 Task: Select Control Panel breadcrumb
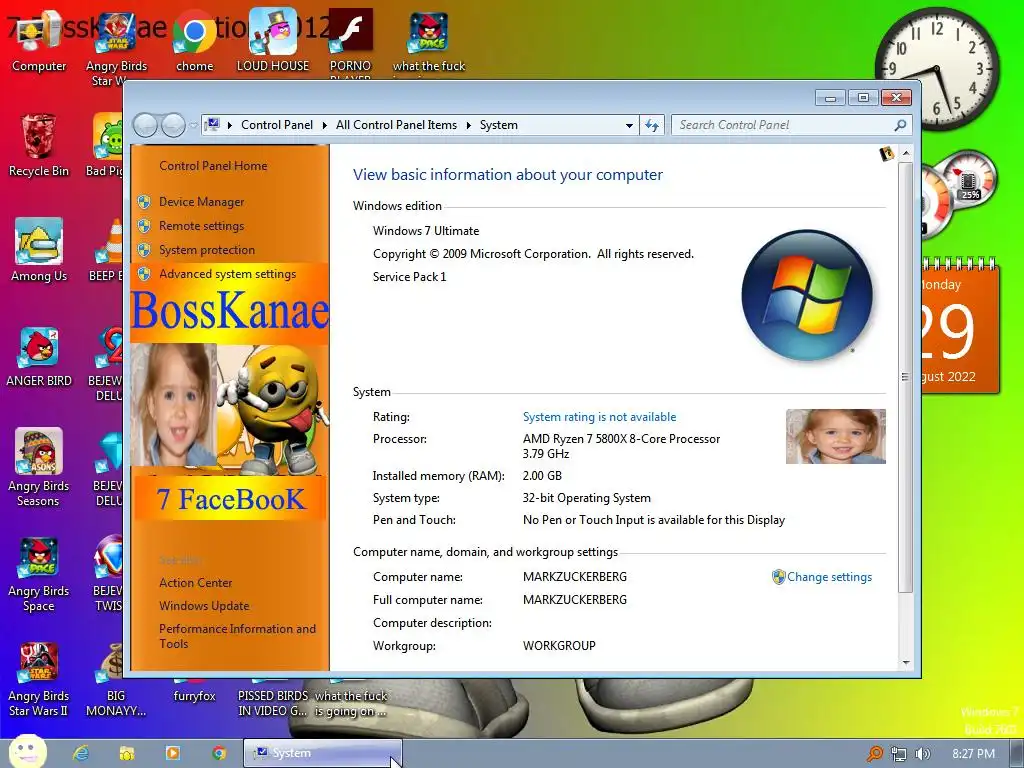(277, 125)
